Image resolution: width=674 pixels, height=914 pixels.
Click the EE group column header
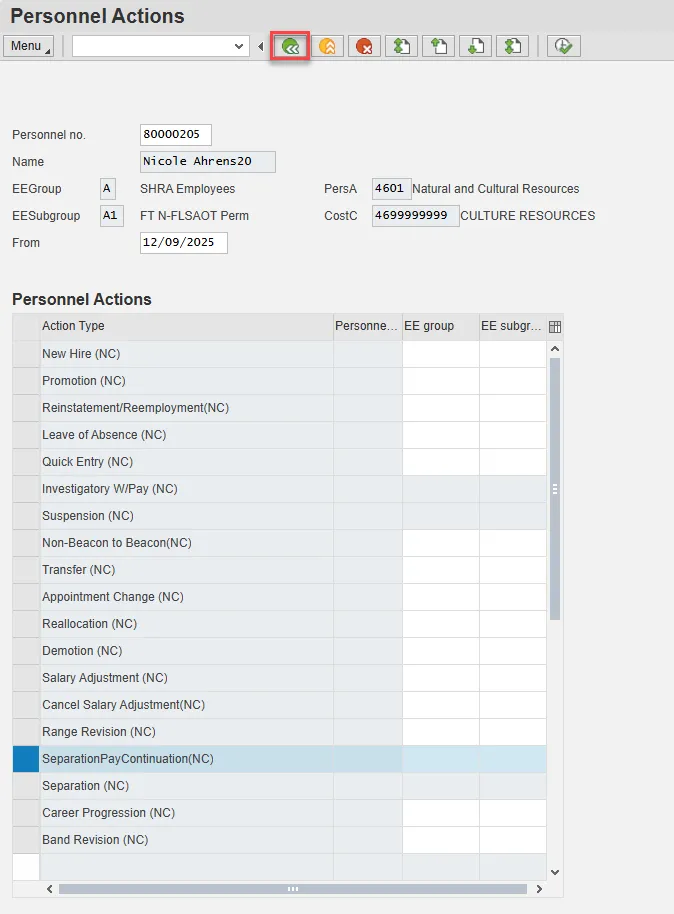pos(440,326)
